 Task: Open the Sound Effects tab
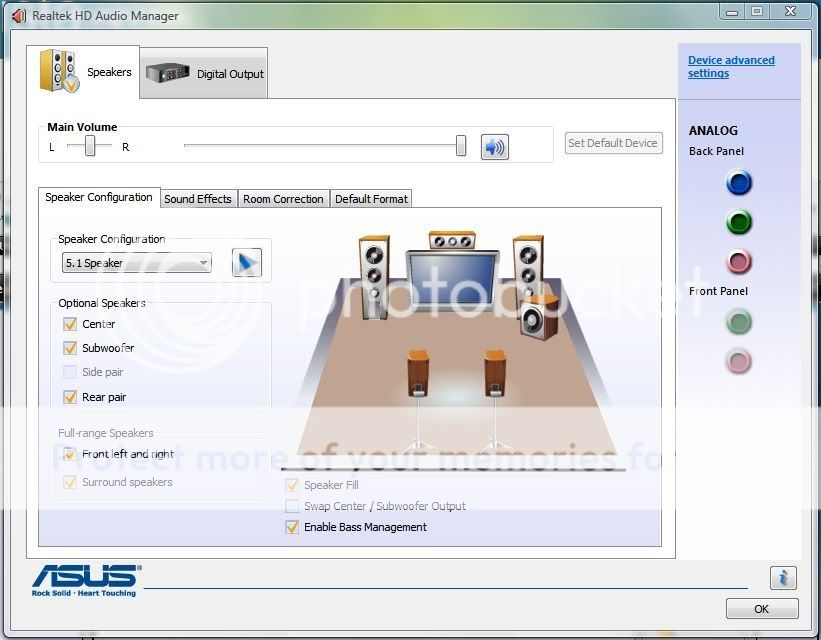pos(198,199)
